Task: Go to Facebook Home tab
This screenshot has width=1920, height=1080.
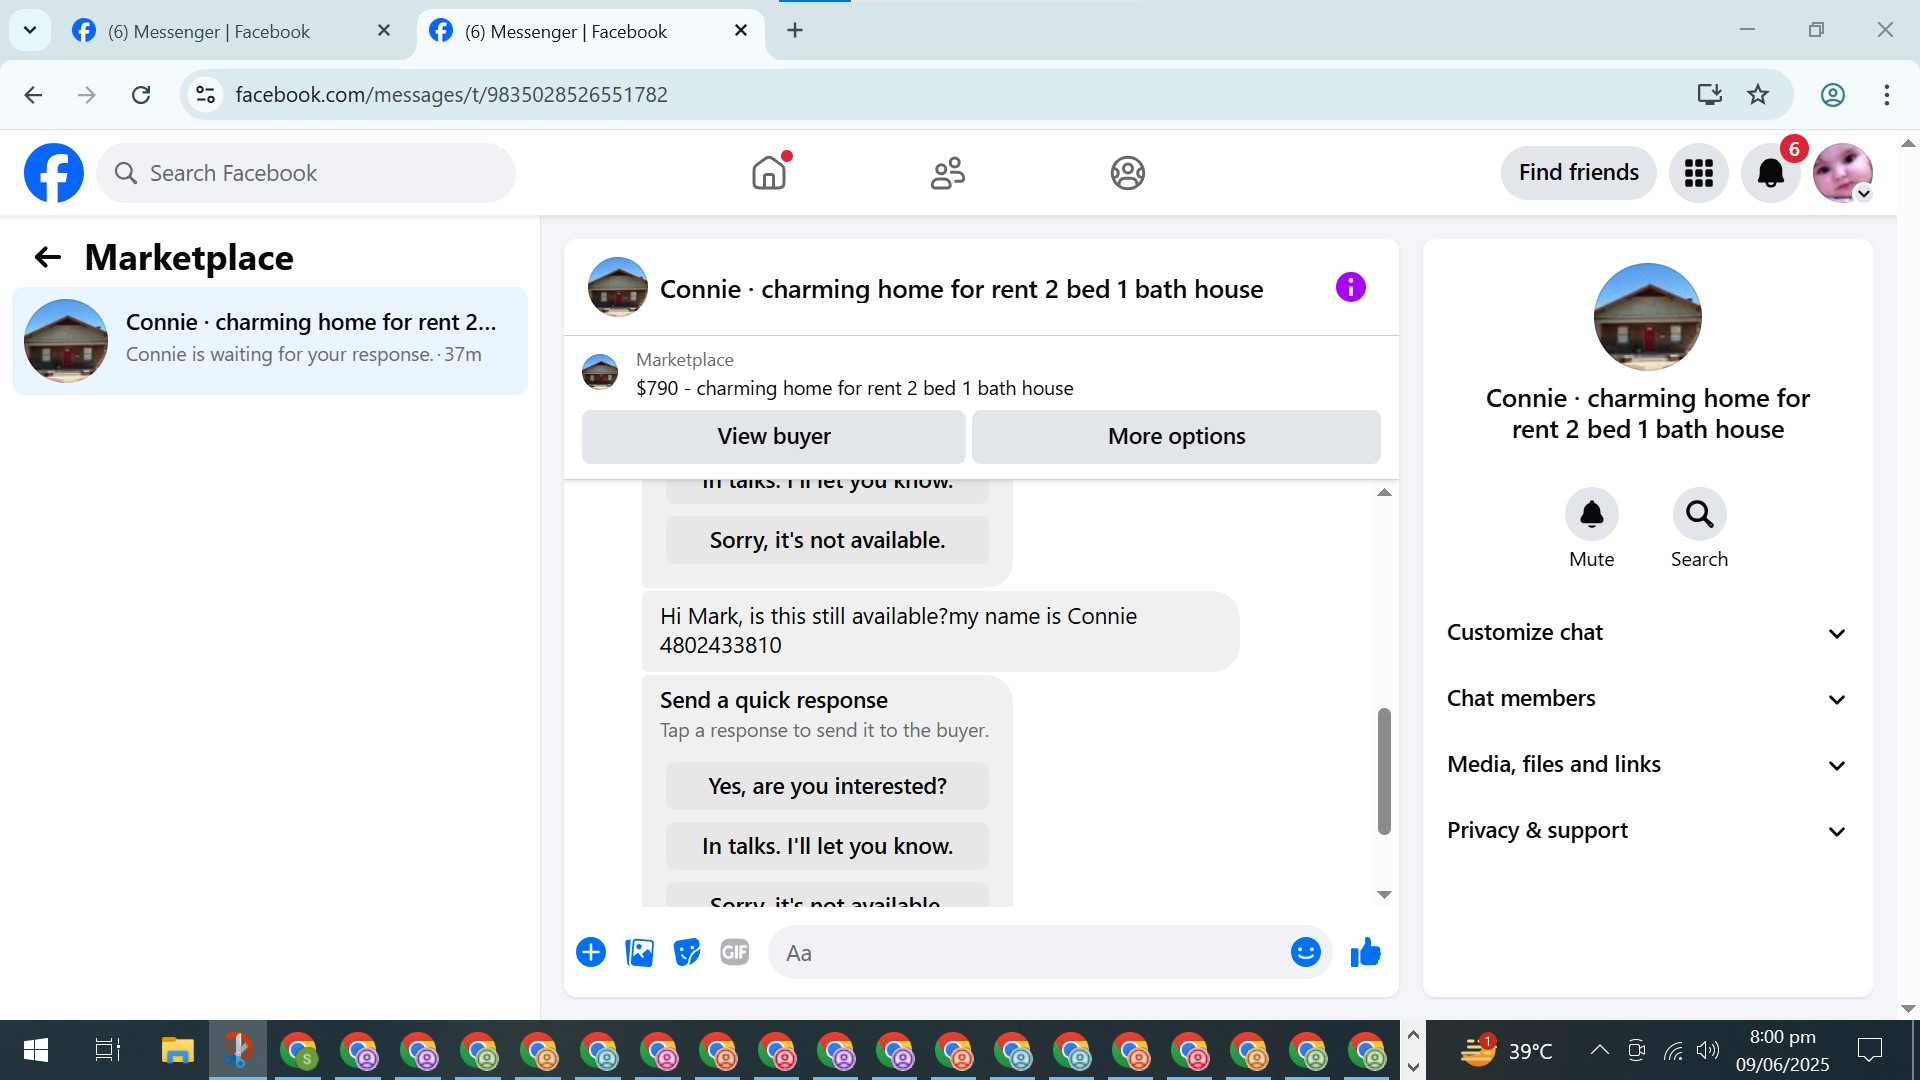Action: [769, 173]
